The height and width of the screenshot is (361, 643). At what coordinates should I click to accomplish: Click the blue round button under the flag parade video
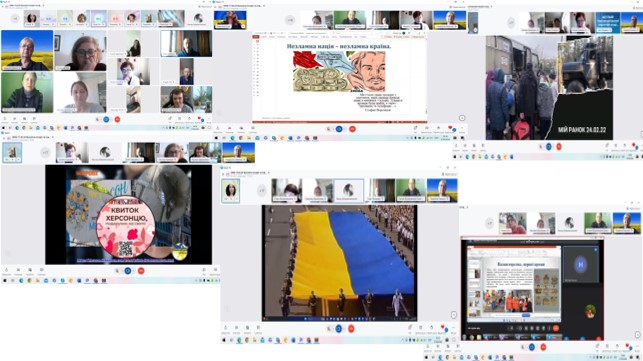pos(339,329)
